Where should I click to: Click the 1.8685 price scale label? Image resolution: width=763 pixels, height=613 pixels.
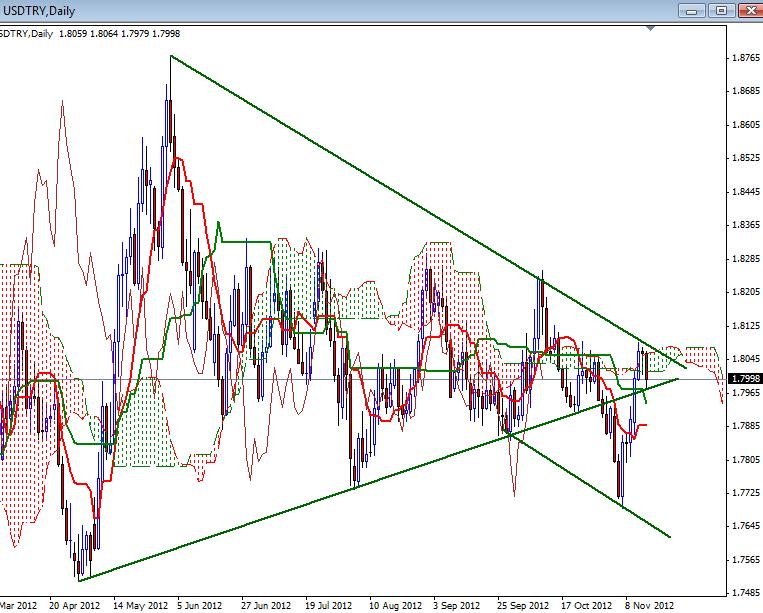click(x=746, y=91)
